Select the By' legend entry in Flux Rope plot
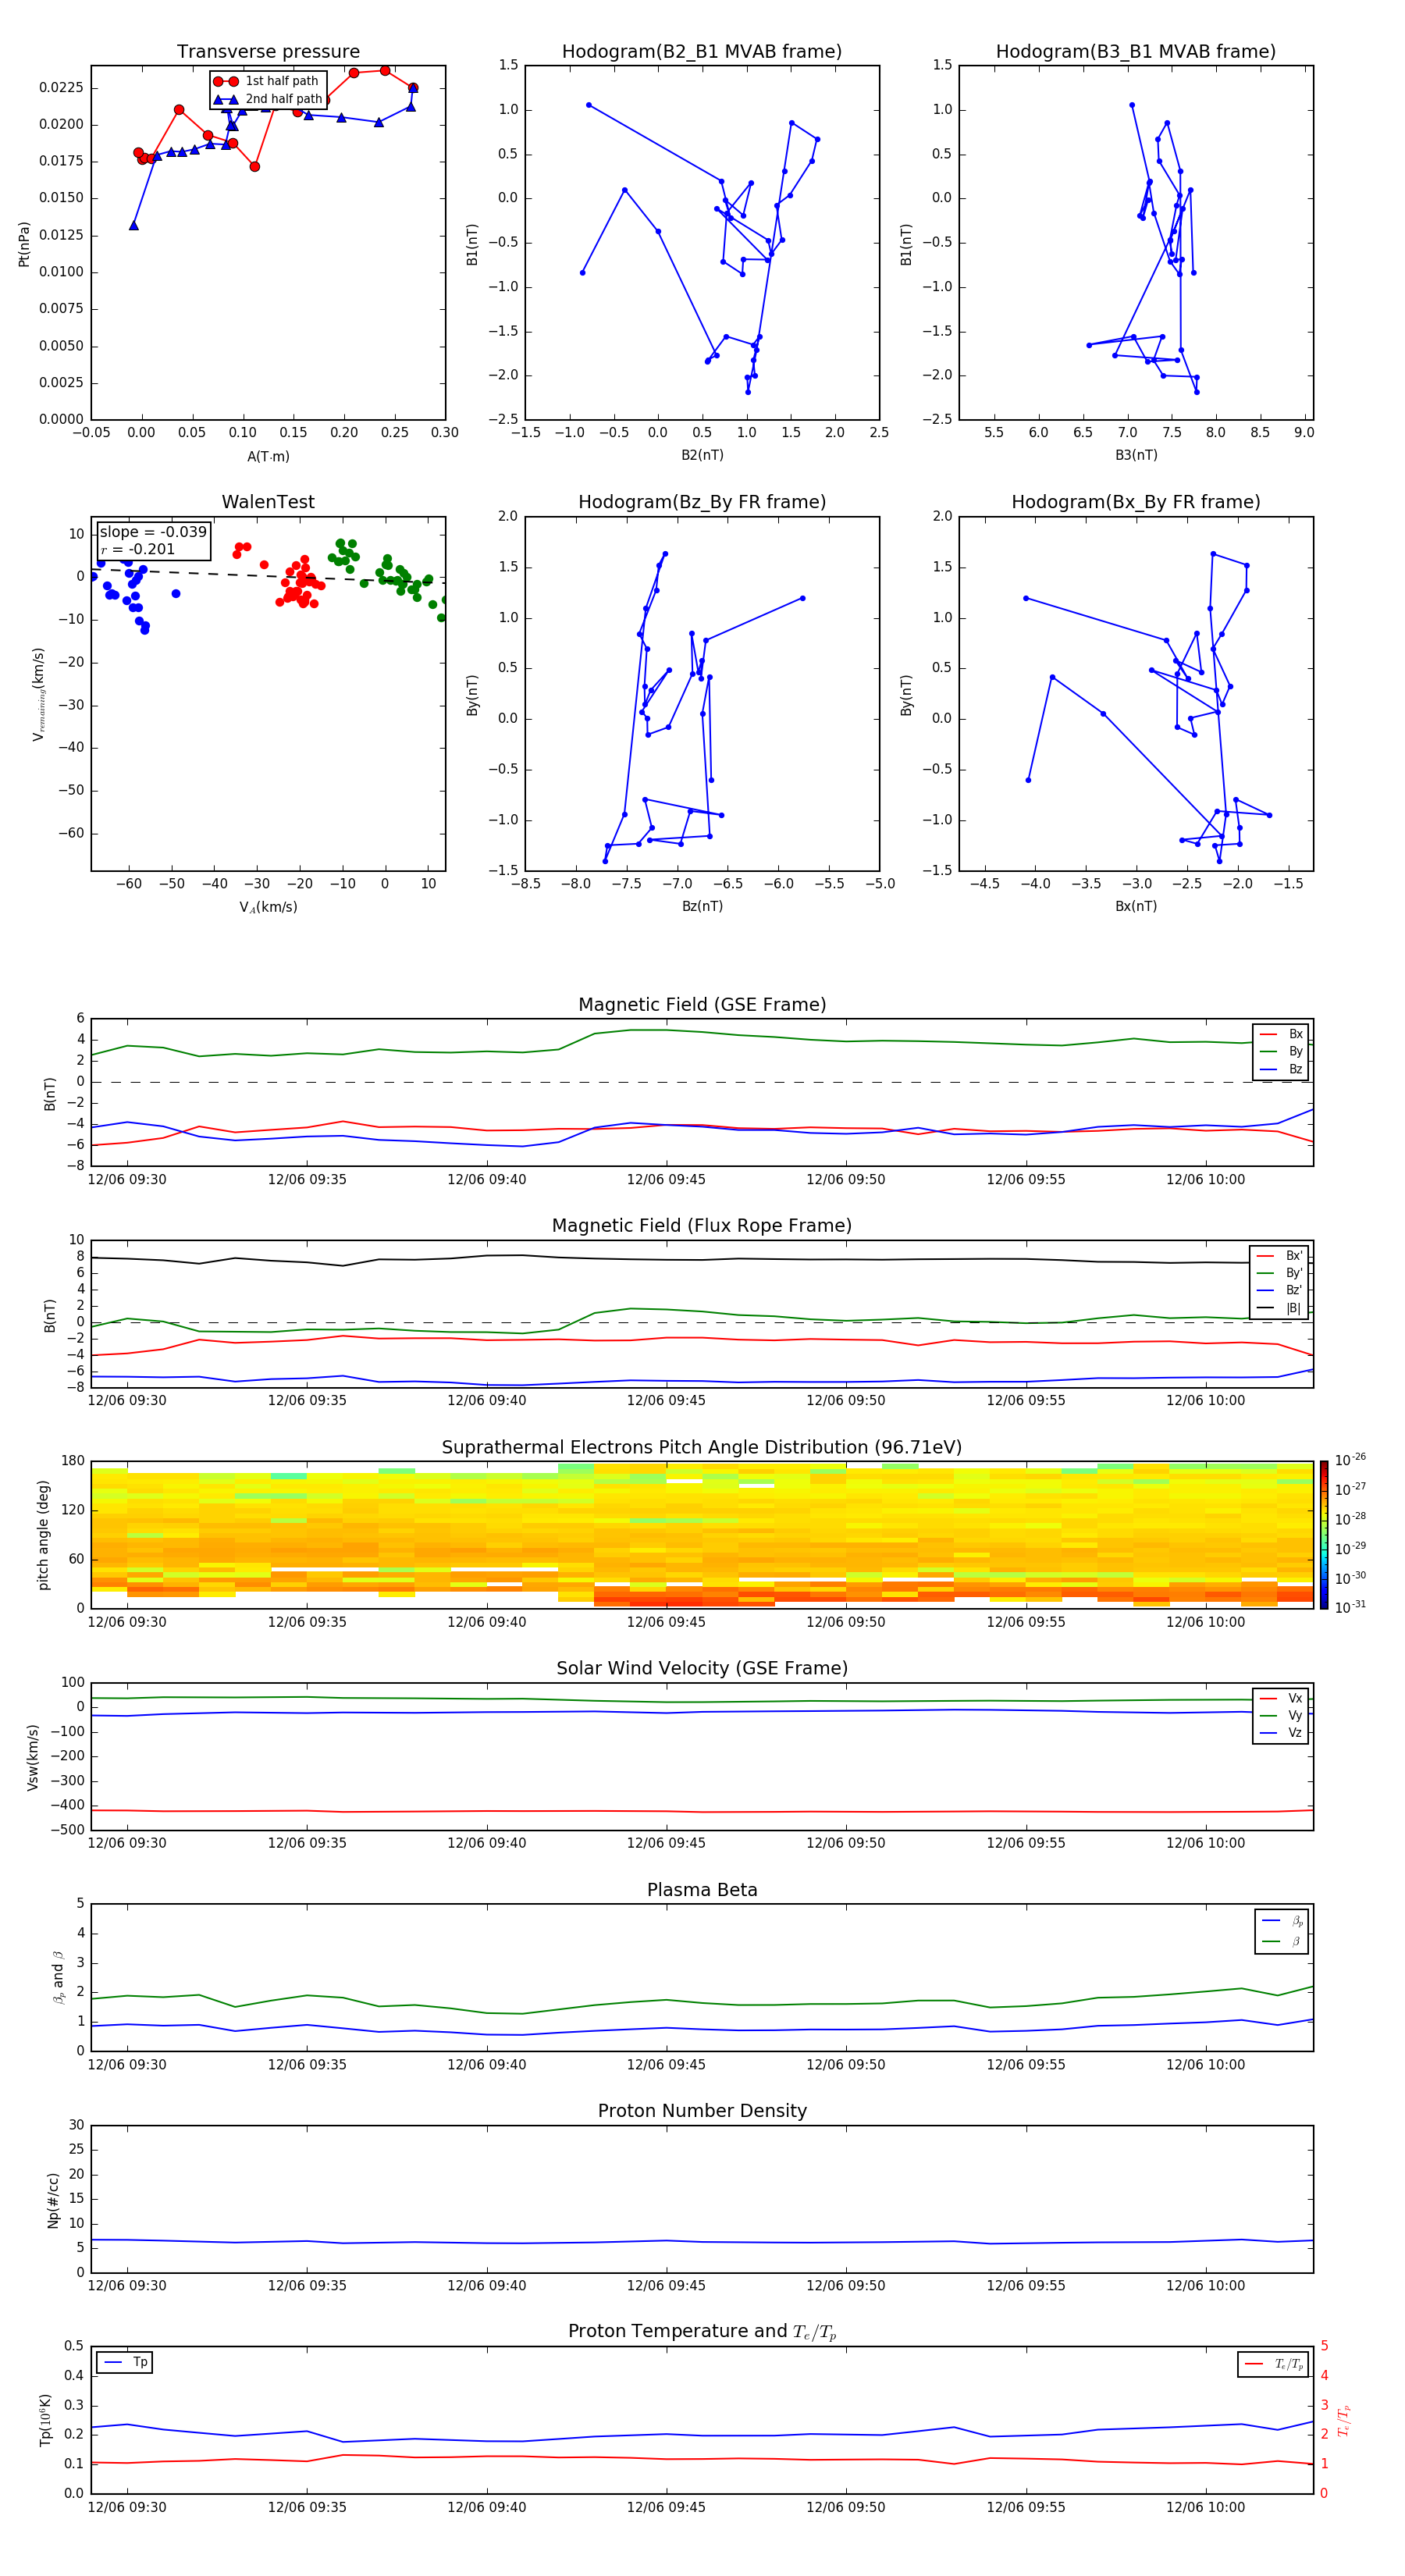This screenshot has width=1405, height=2576. 1280,1274
